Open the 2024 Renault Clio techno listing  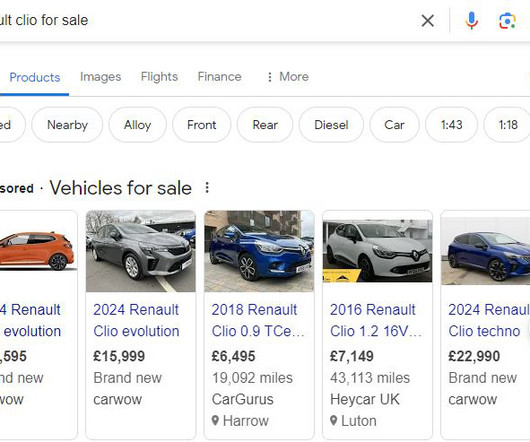pos(489,320)
